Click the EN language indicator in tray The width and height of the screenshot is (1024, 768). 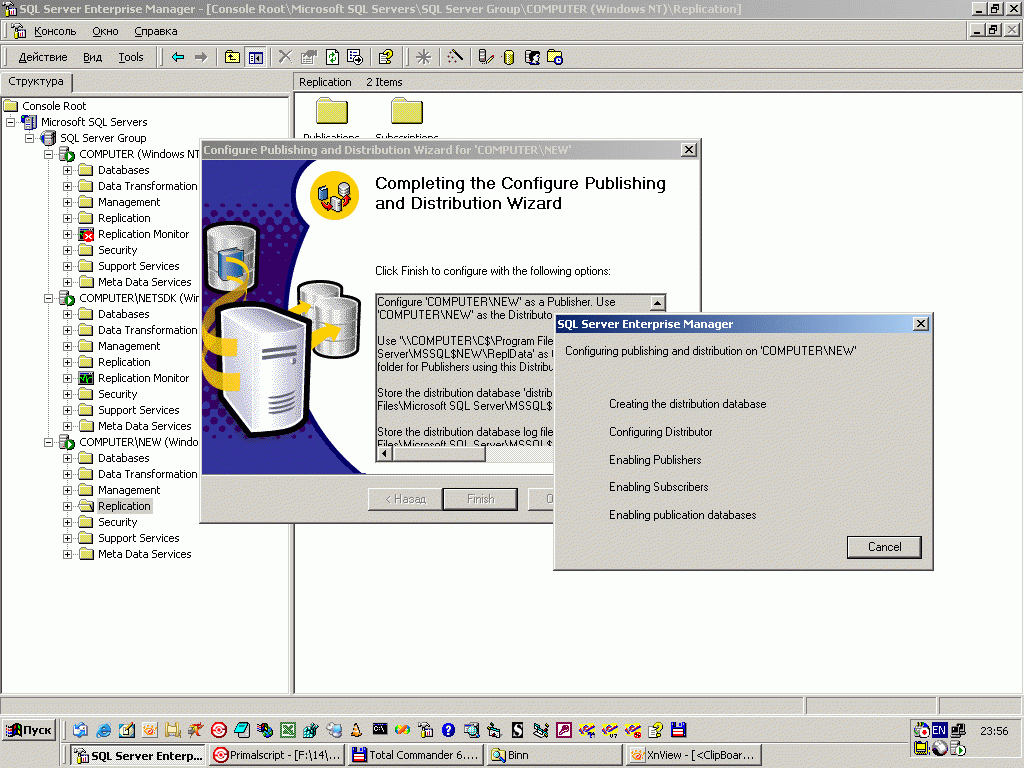(939, 730)
